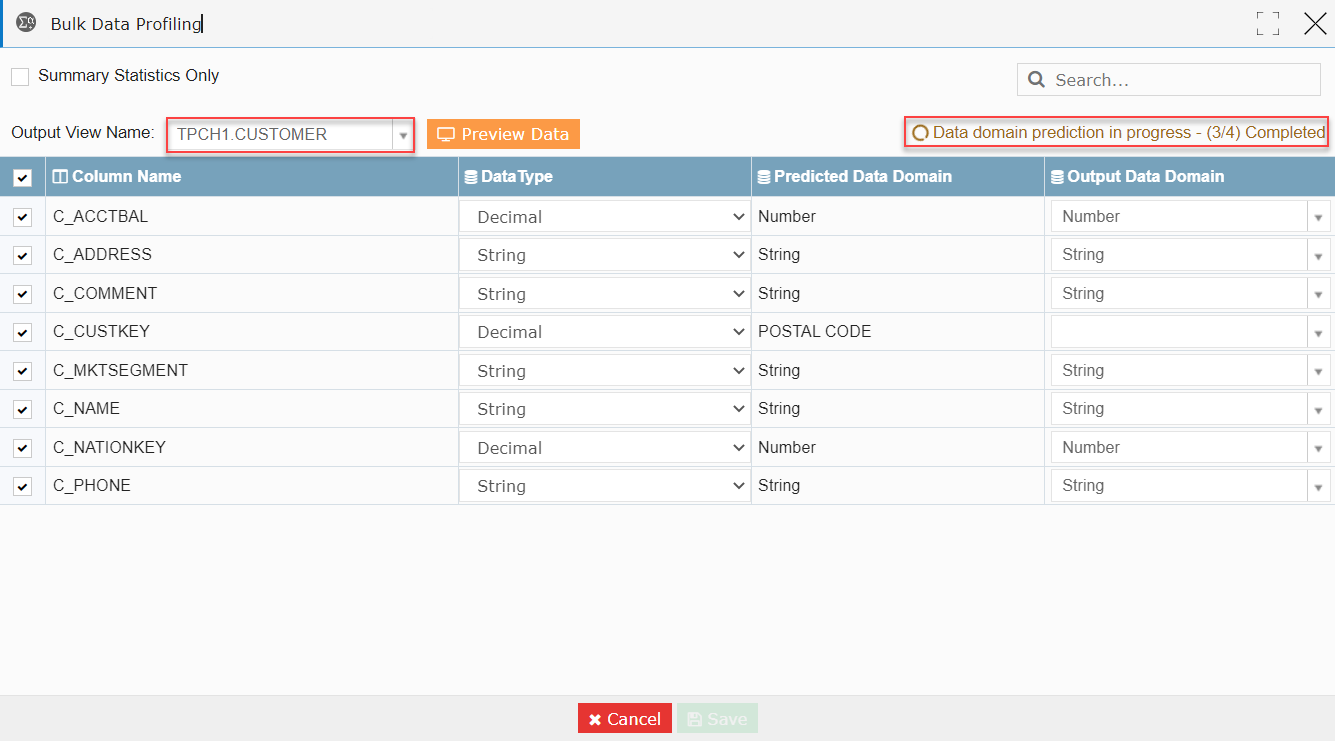The width and height of the screenshot is (1335, 741).
Task: Open the Output View Name dropdown
Action: [403, 135]
